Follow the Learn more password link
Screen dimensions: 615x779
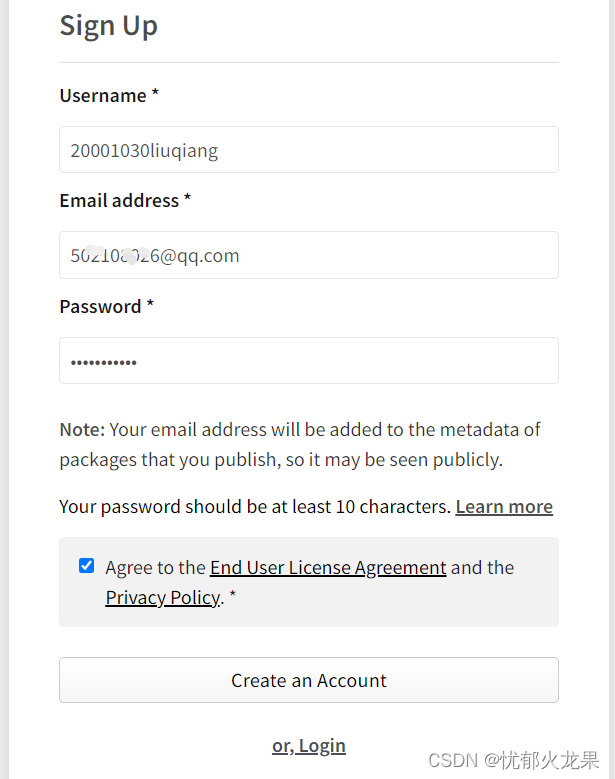point(504,507)
